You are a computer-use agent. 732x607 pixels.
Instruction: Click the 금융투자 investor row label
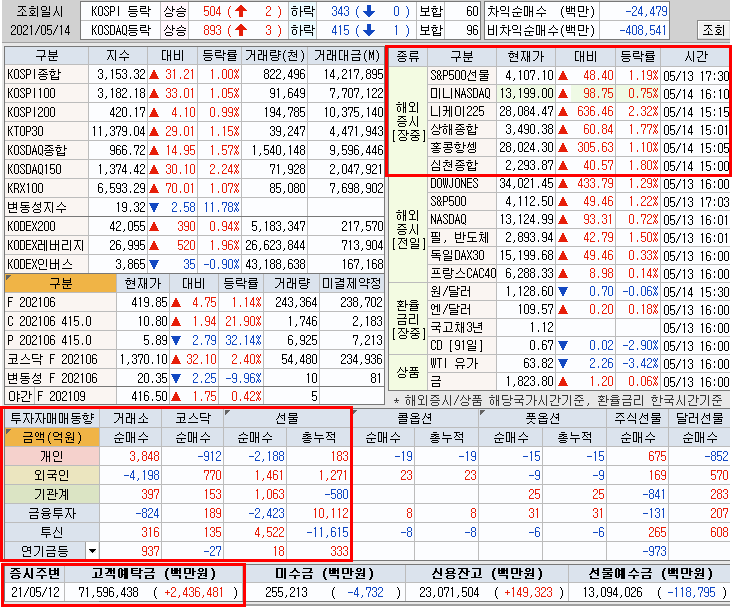52,514
